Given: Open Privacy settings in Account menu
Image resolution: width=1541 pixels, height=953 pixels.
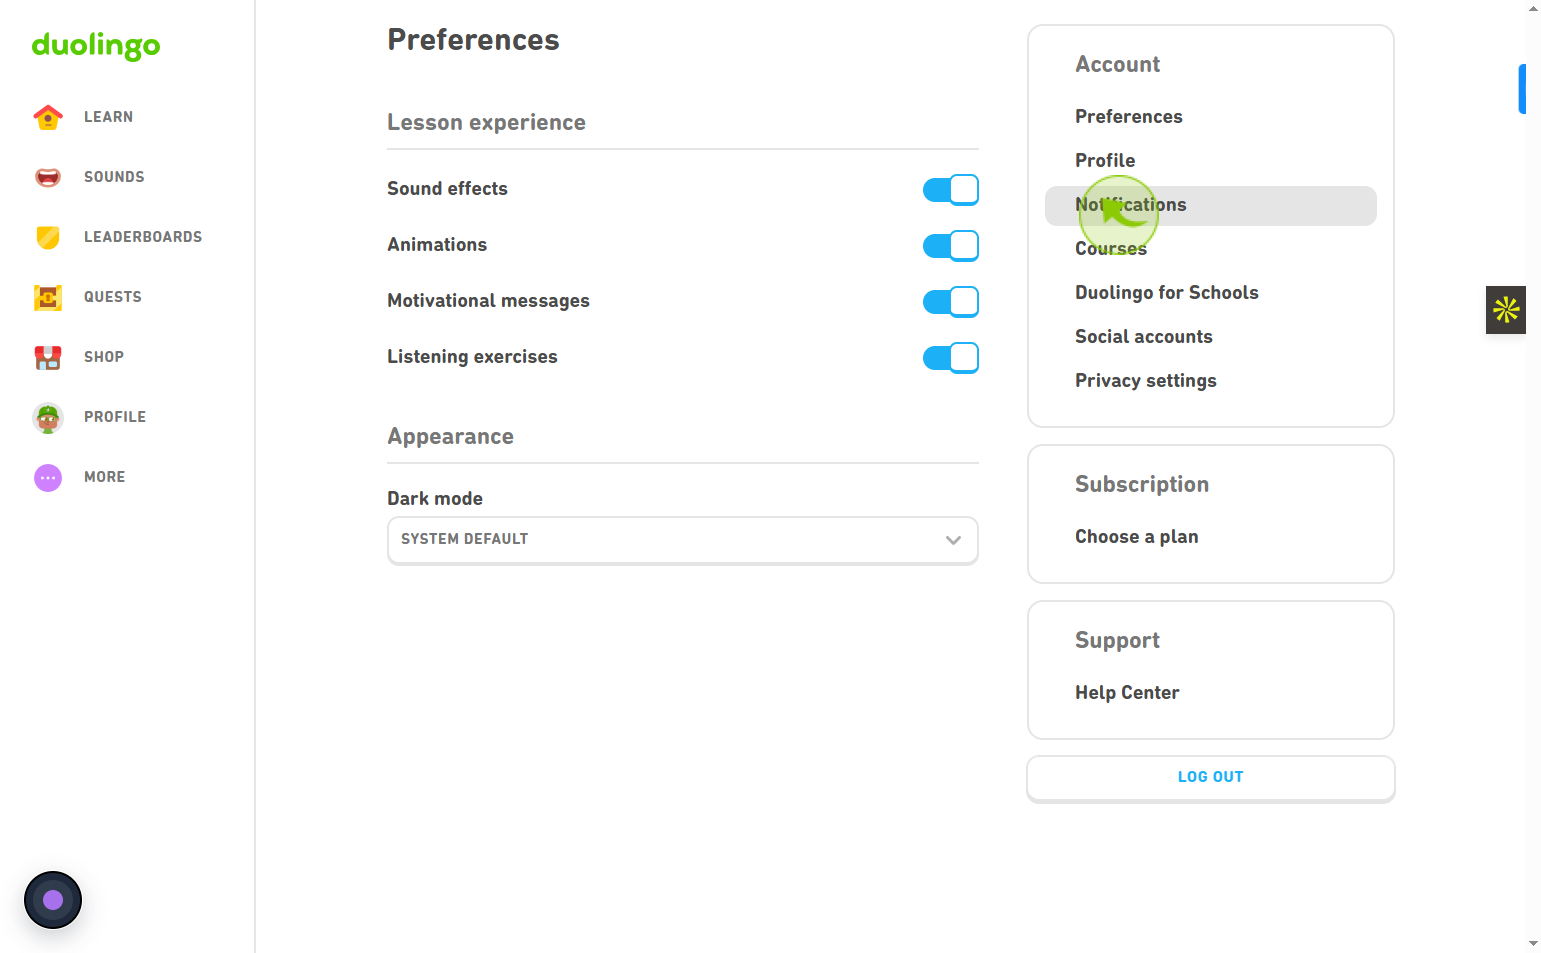Looking at the screenshot, I should (1145, 381).
